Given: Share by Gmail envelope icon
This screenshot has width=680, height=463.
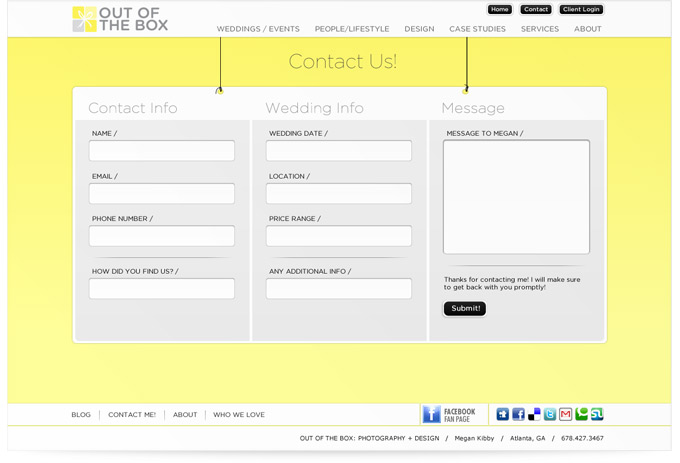Looking at the screenshot, I should [565, 414].
